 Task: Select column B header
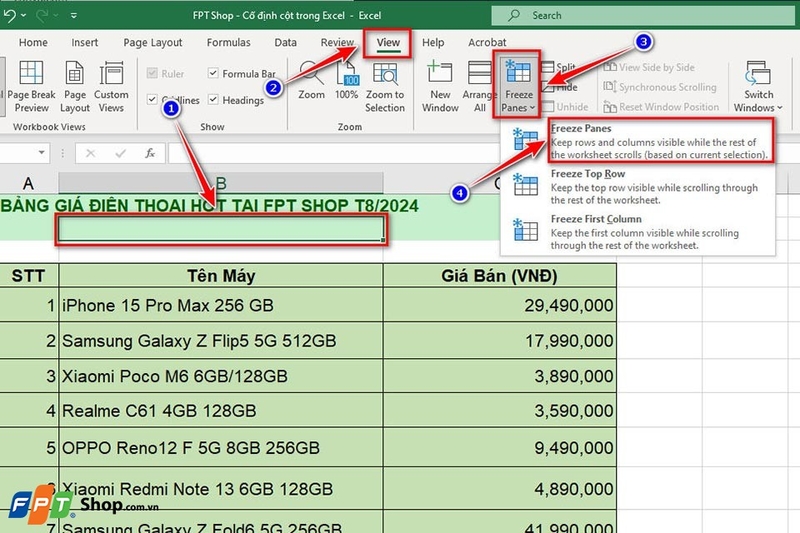(x=221, y=183)
